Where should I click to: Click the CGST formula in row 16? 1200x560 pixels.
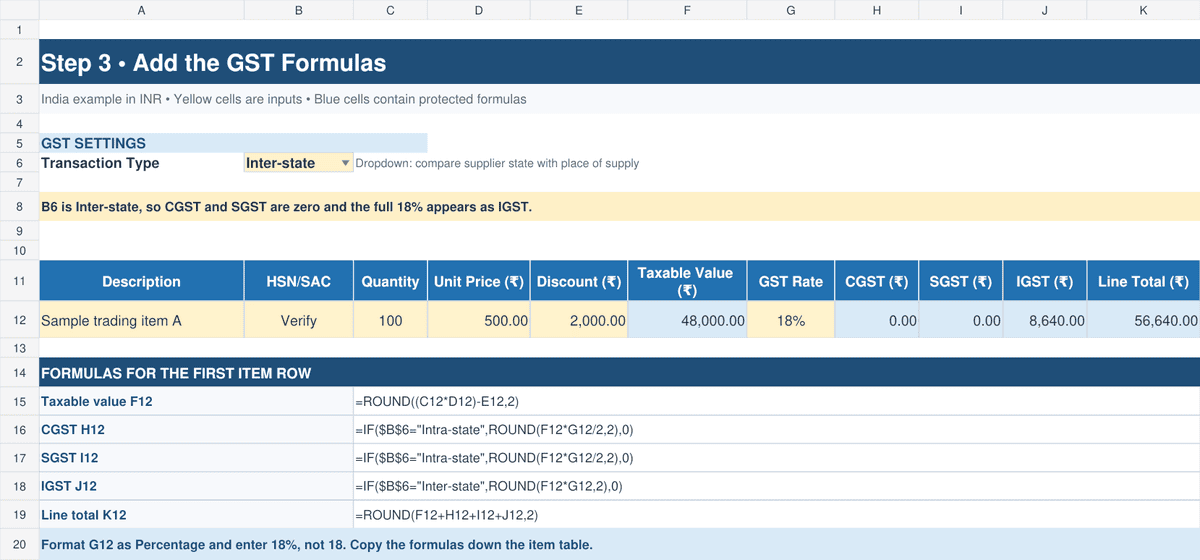[494, 430]
